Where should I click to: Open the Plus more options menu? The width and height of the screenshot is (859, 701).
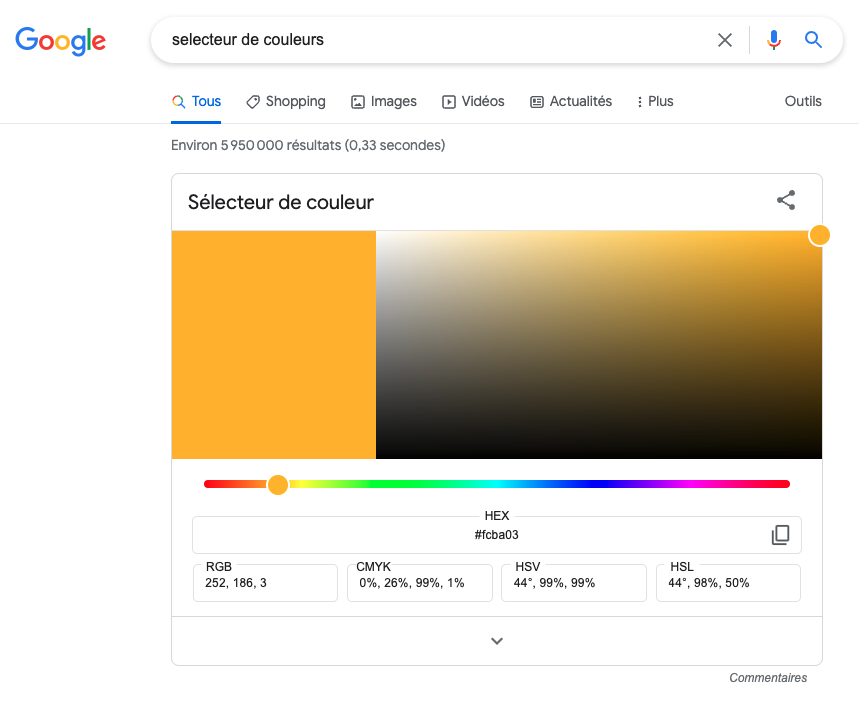tap(655, 101)
